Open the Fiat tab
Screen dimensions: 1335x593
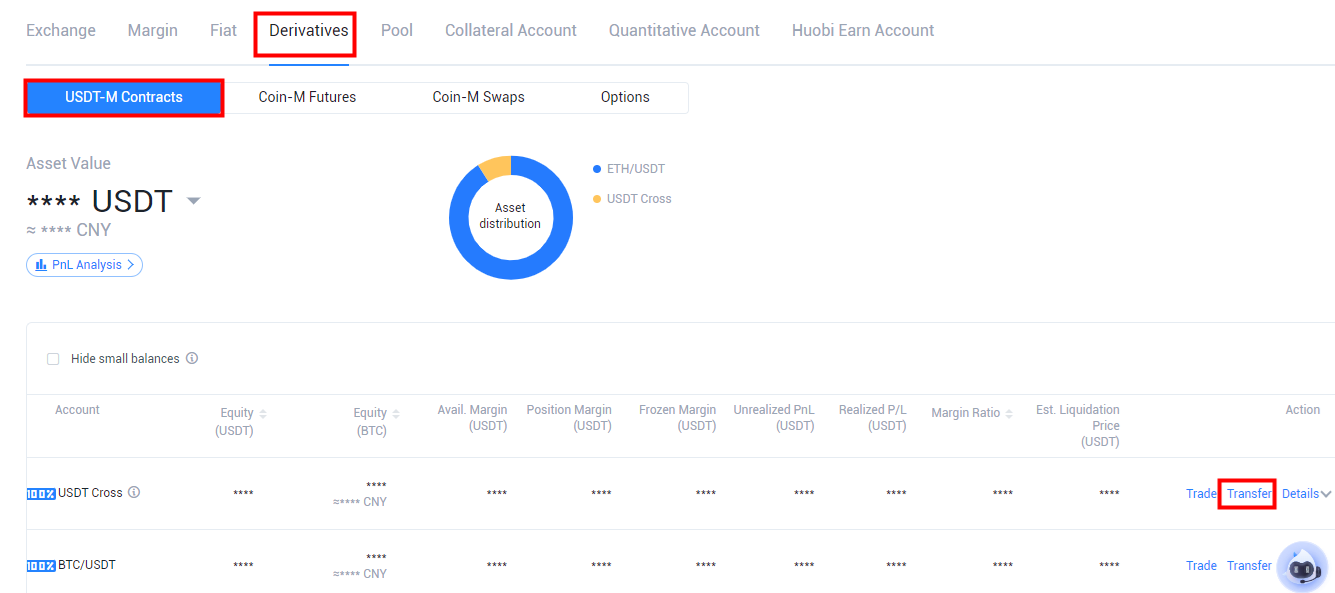[x=223, y=30]
